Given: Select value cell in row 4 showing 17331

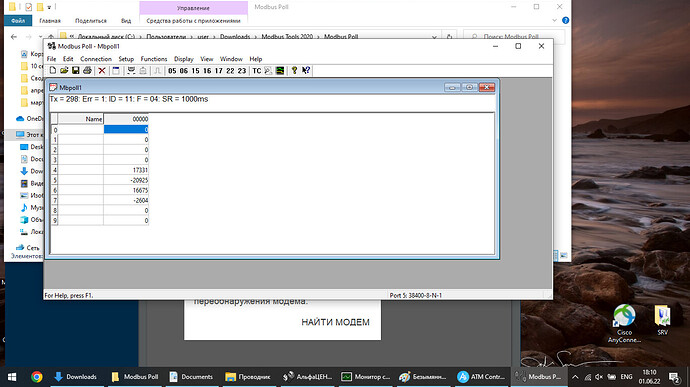Looking at the screenshot, I should click(x=126, y=170).
